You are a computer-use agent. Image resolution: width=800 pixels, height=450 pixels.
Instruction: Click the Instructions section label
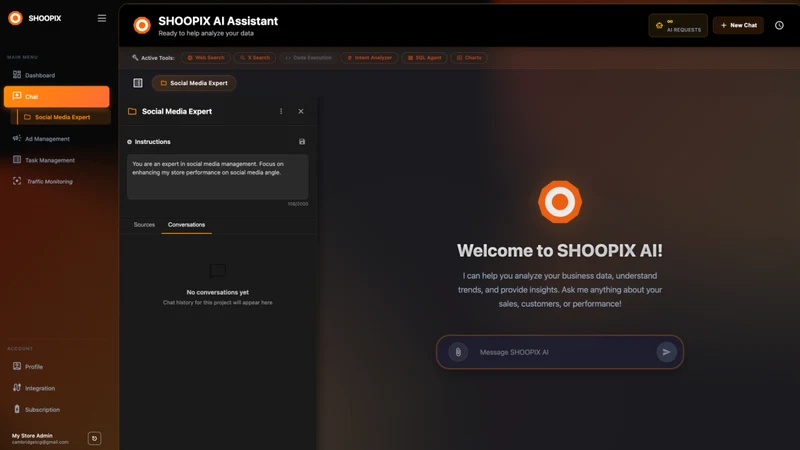click(152, 142)
